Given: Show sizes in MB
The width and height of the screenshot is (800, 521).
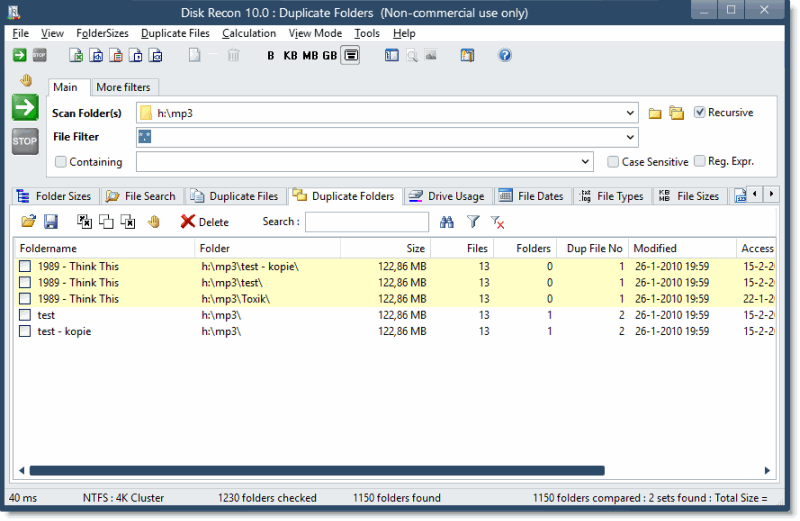Looking at the screenshot, I should [x=310, y=56].
